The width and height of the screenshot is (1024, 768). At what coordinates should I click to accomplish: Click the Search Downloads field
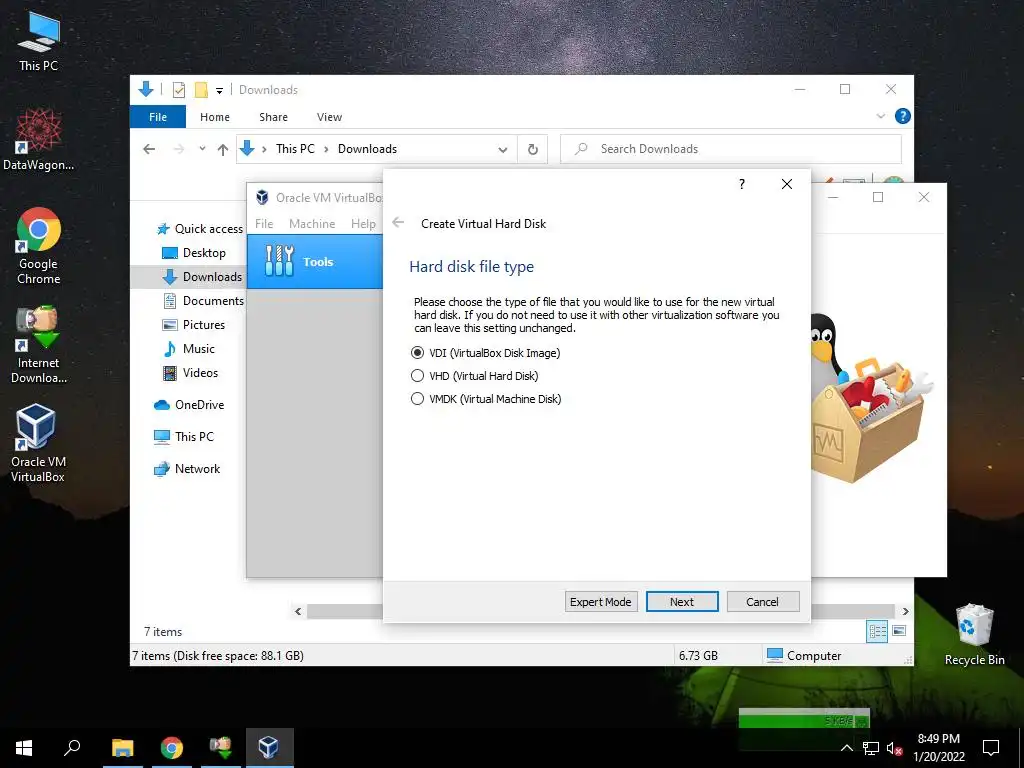(x=731, y=149)
